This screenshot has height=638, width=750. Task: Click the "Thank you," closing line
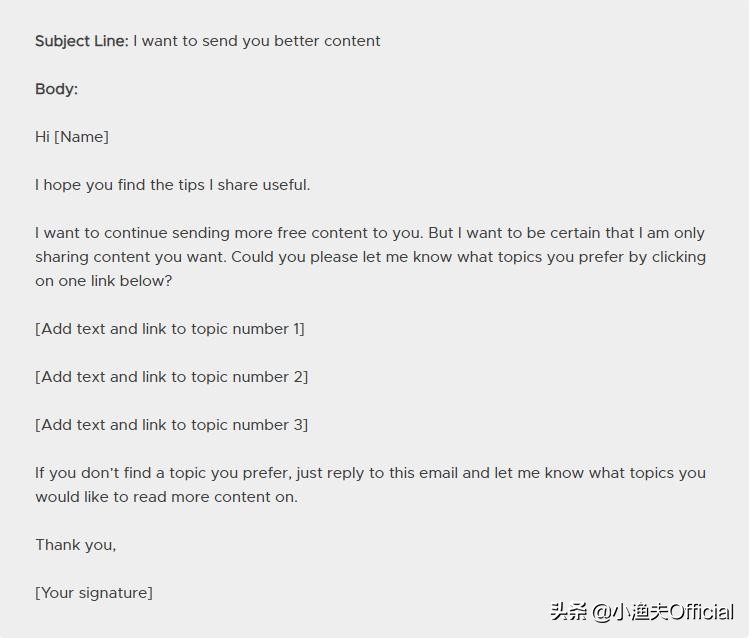(76, 545)
